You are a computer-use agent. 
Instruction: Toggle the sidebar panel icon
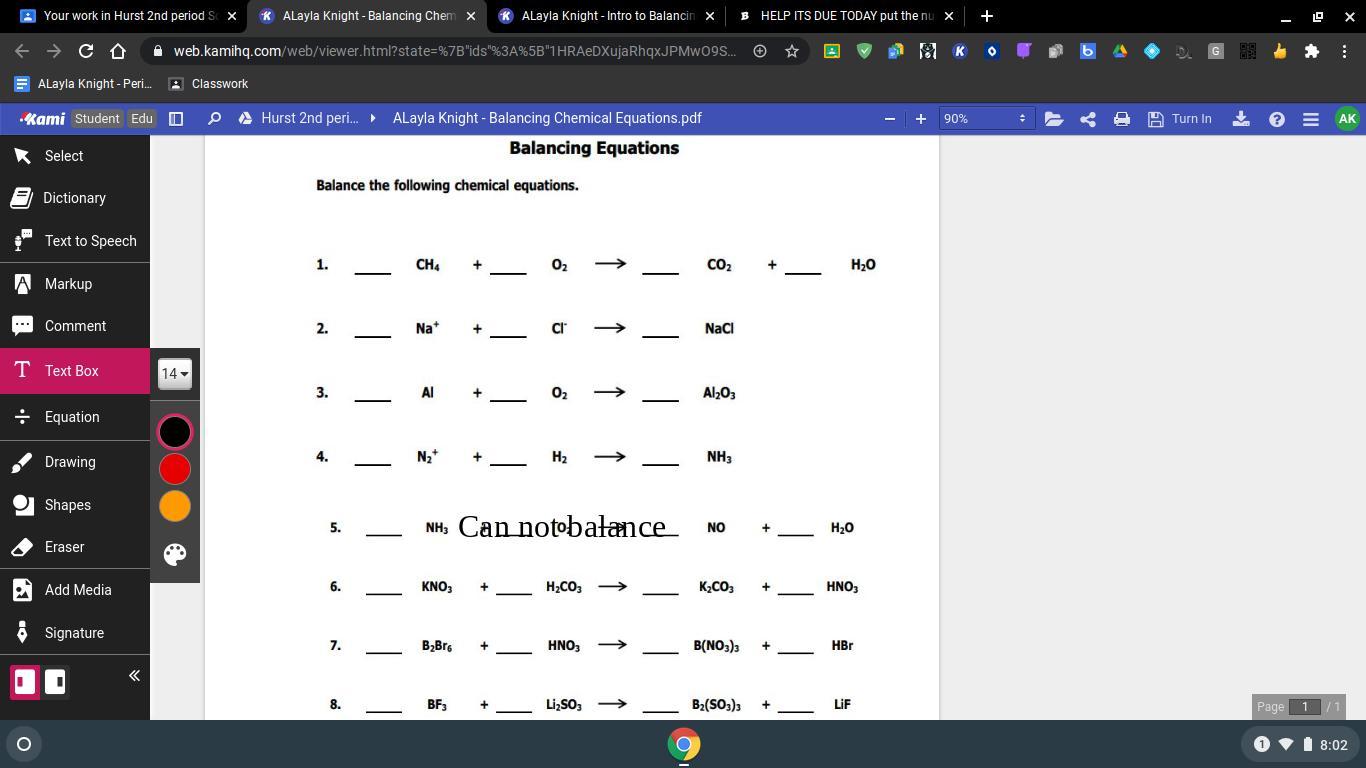(x=176, y=119)
